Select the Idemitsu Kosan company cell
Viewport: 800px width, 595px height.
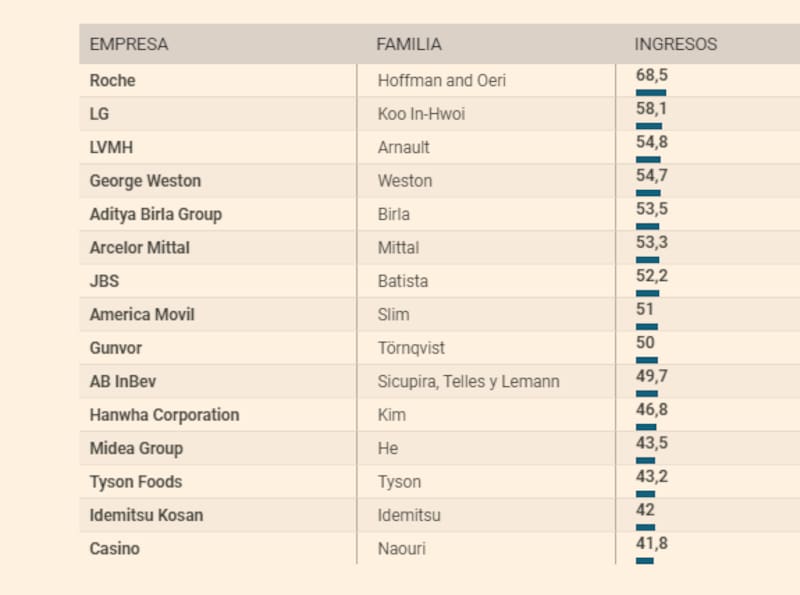tap(146, 515)
